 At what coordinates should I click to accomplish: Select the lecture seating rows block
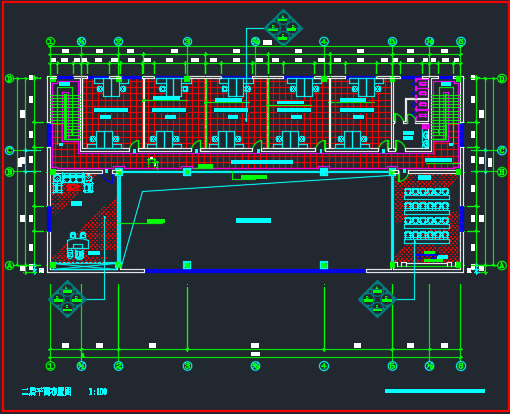[x=427, y=216]
